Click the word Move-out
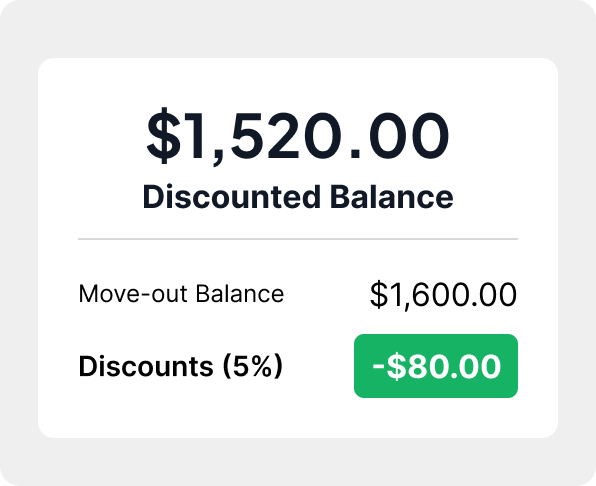Viewport: 596px width, 486px height. (x=133, y=294)
